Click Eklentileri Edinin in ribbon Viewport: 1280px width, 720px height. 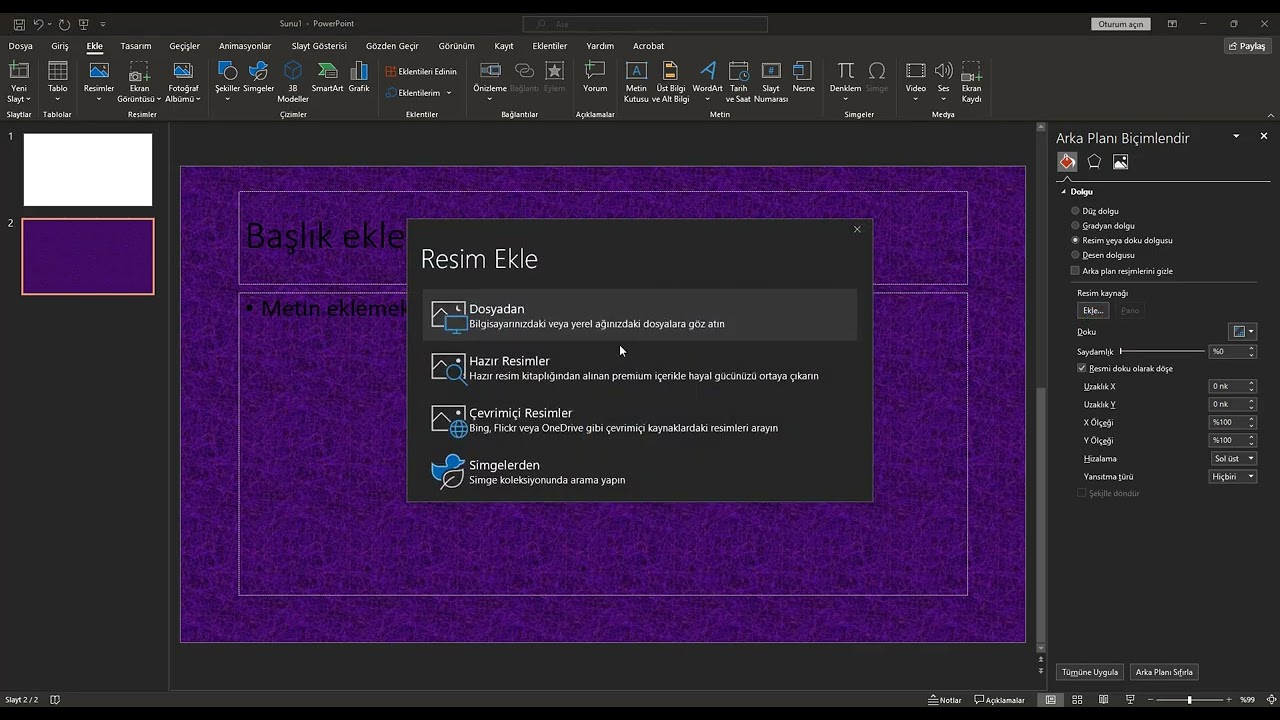tap(421, 72)
